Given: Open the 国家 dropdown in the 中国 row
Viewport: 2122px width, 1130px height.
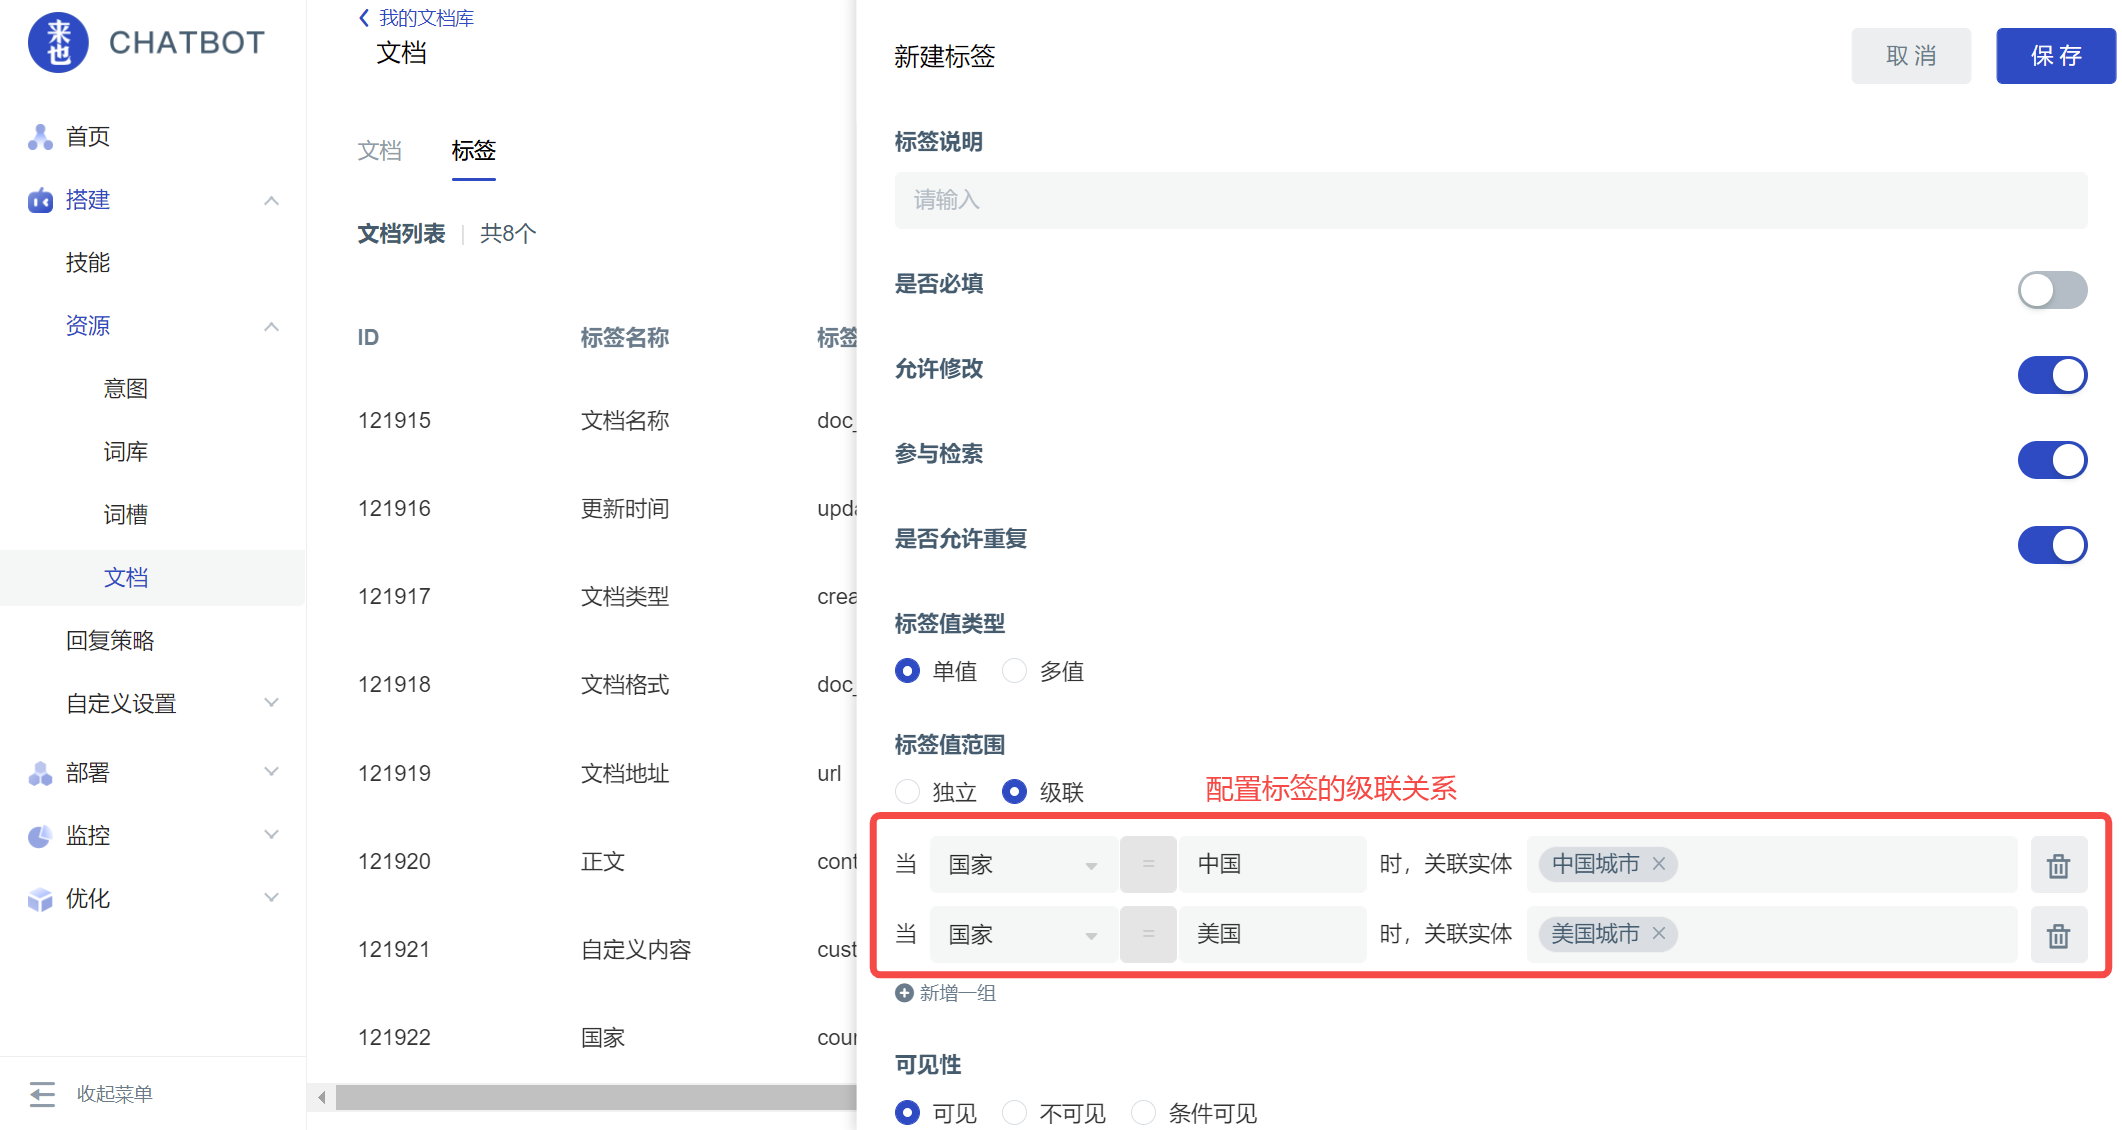Looking at the screenshot, I should [1023, 865].
